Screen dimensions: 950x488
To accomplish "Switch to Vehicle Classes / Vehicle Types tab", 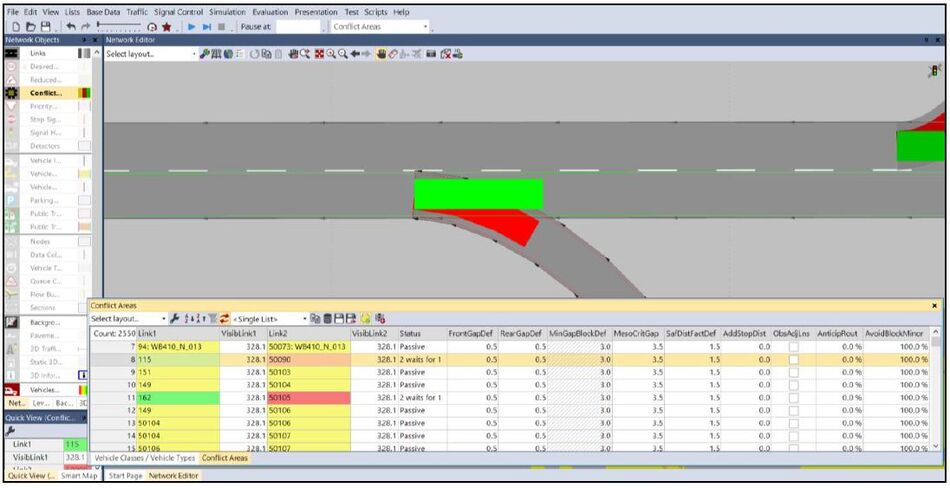I will coord(145,458).
